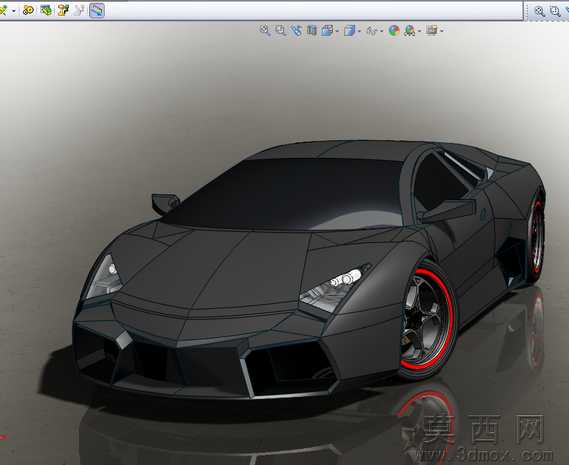This screenshot has width=569, height=465.
Task: Expand the View Settings dropdown arrow
Action: tap(442, 31)
